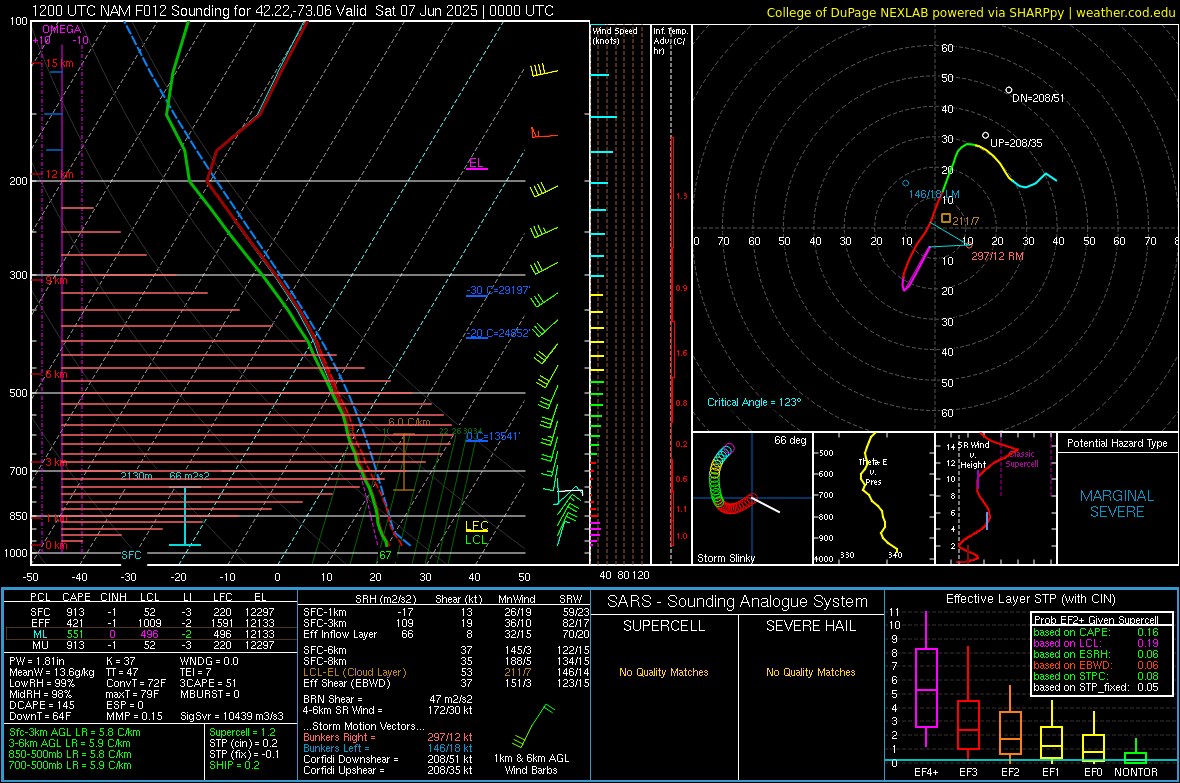
Task: Click the Effective Layer STP (with CIN) title
Action: pyautogui.click(x=1030, y=599)
